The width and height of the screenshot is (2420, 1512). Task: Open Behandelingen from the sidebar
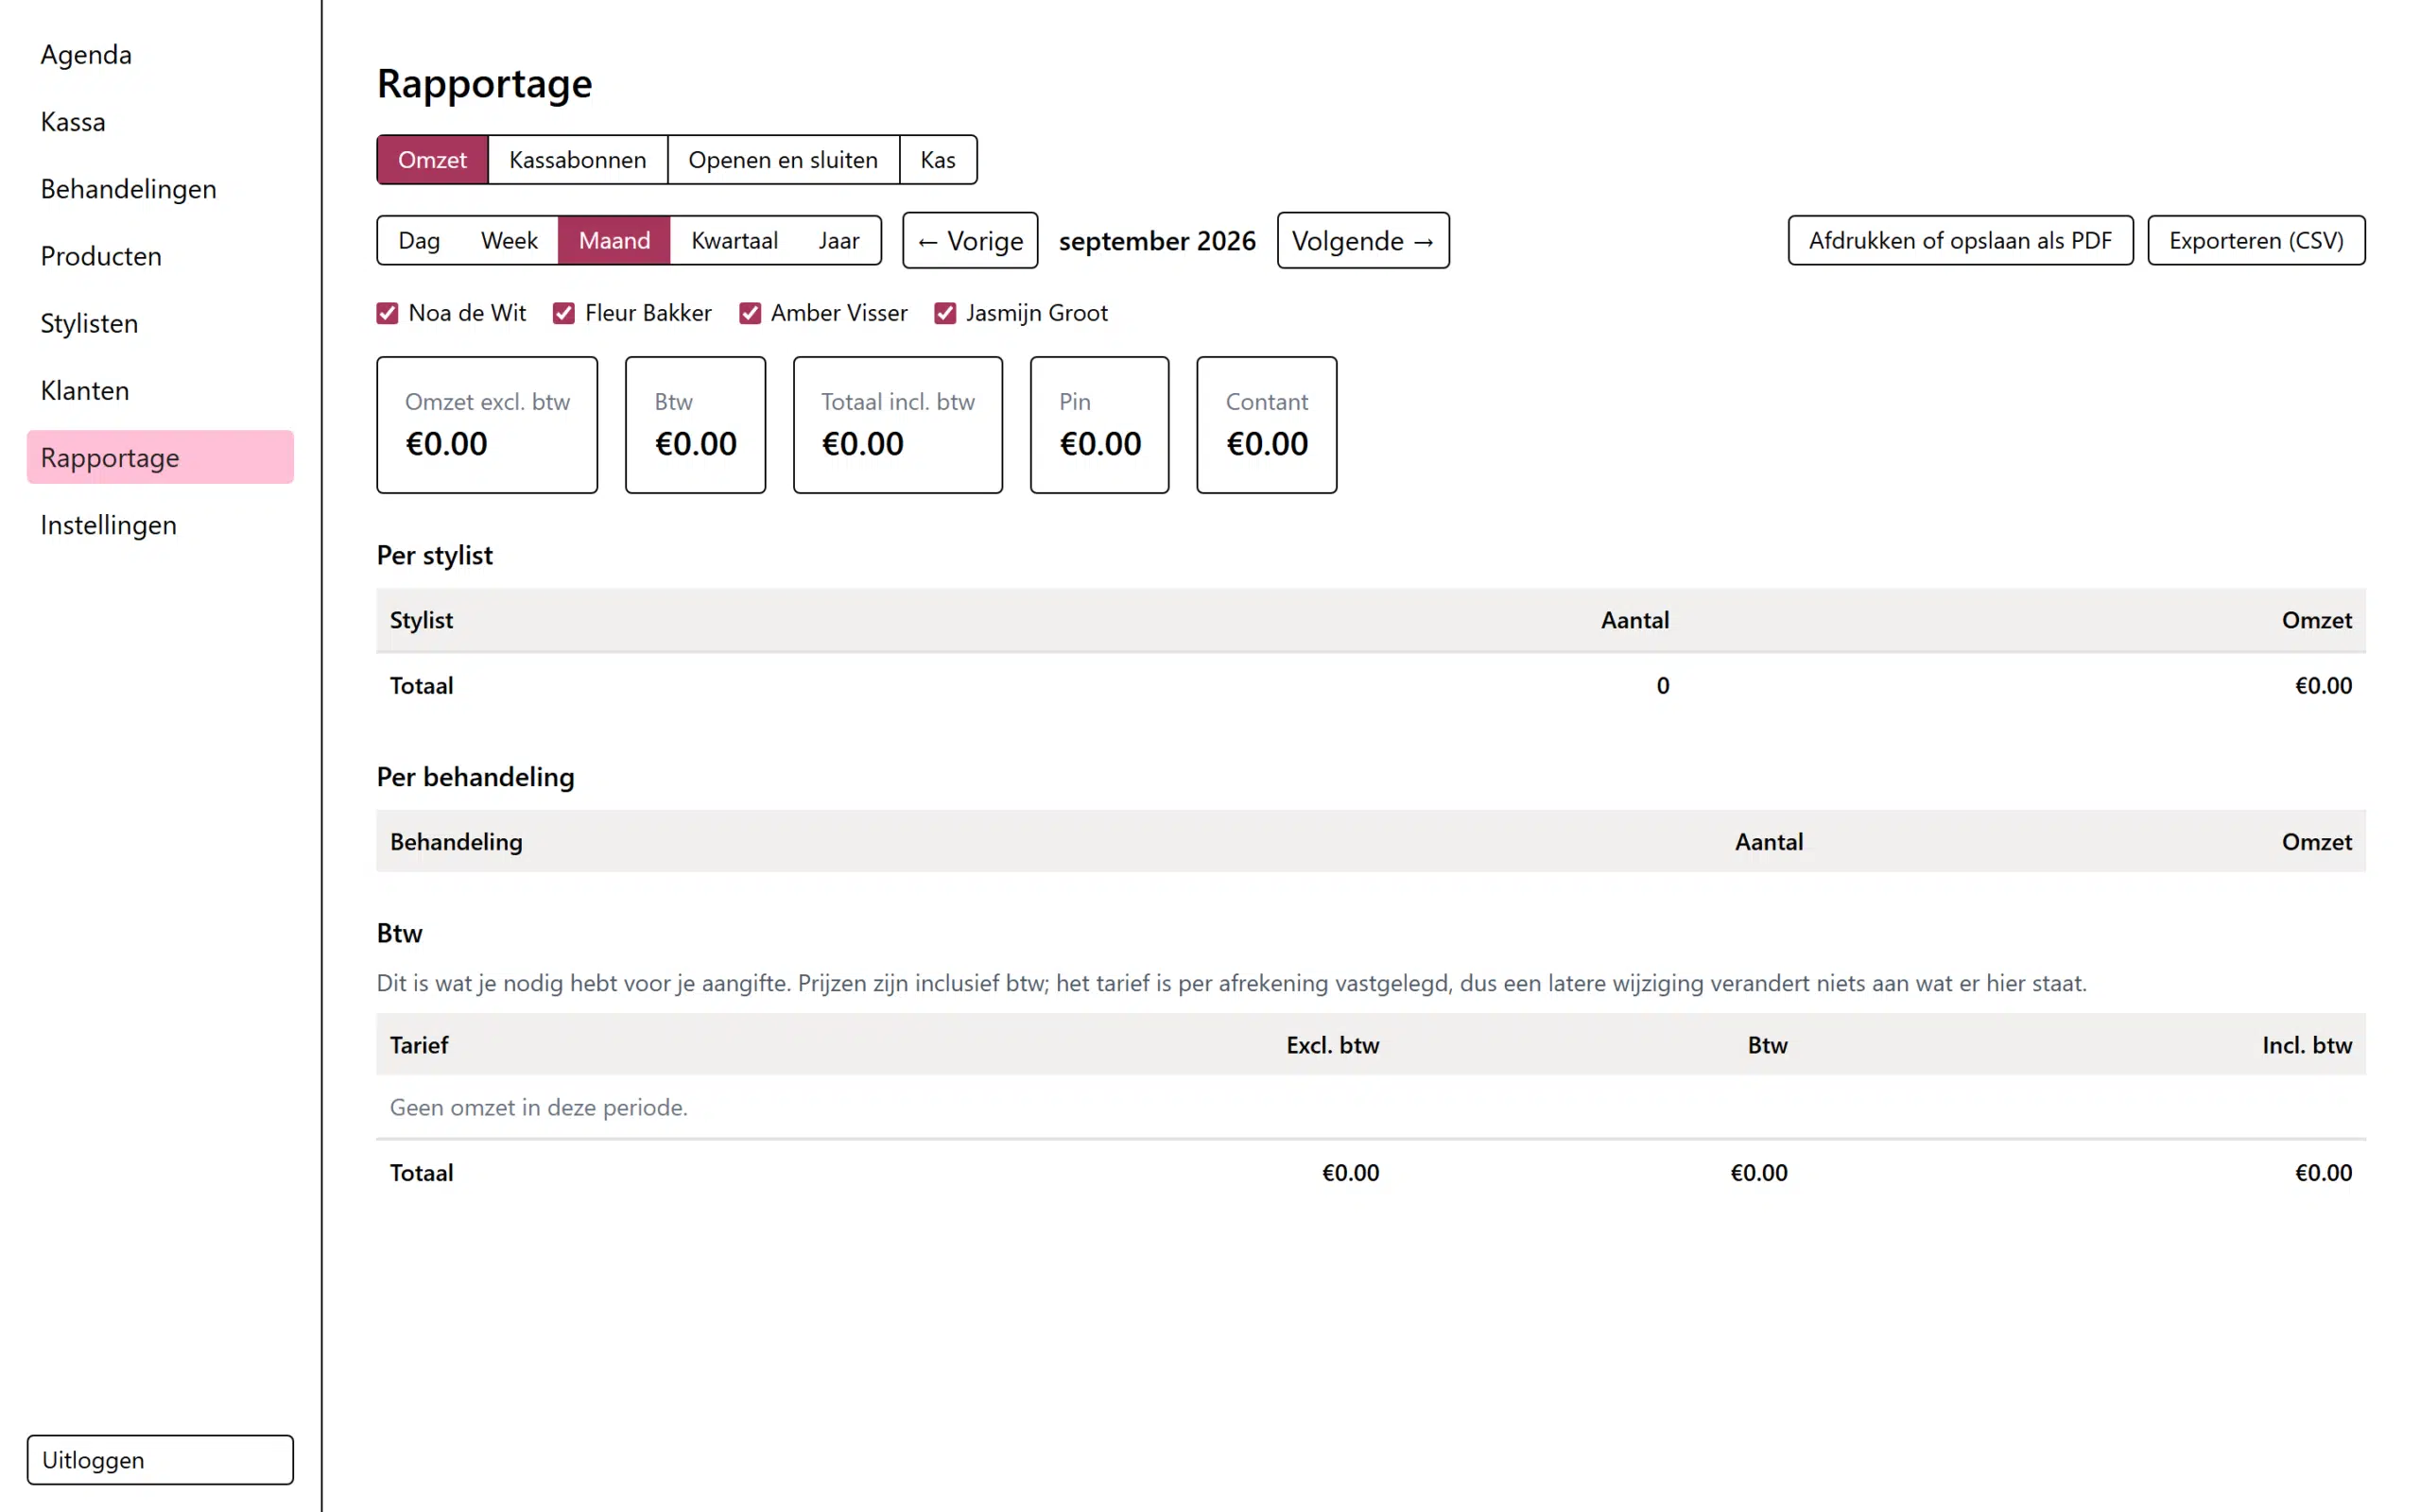point(160,189)
